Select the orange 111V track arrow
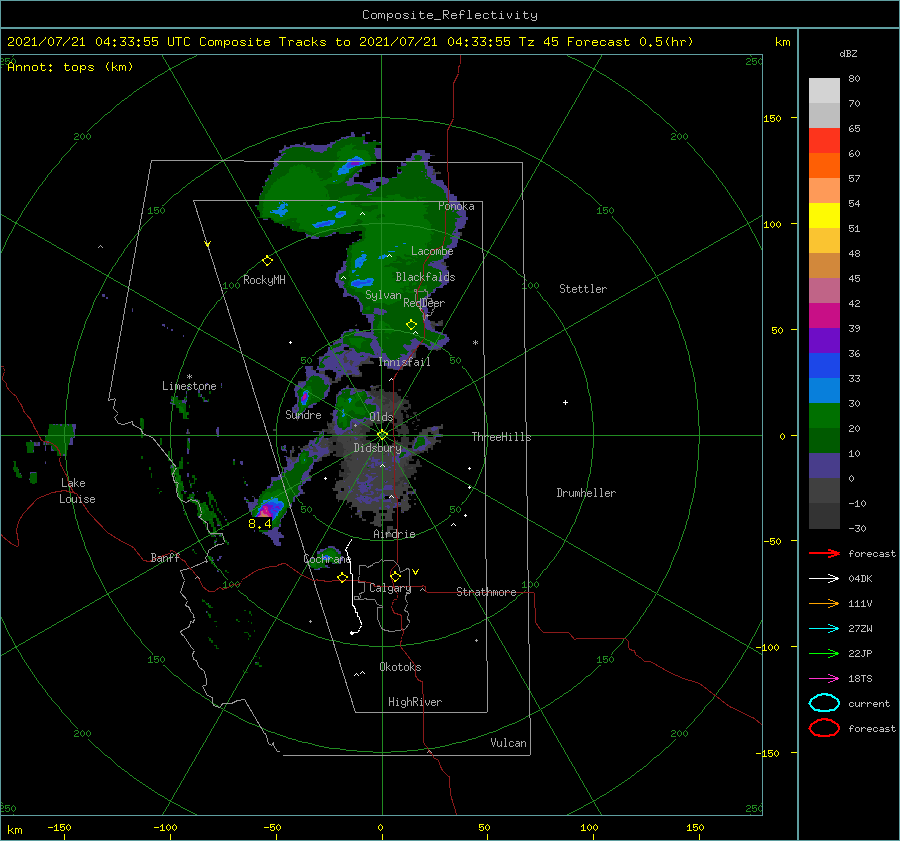This screenshot has height=841, width=900. click(824, 603)
